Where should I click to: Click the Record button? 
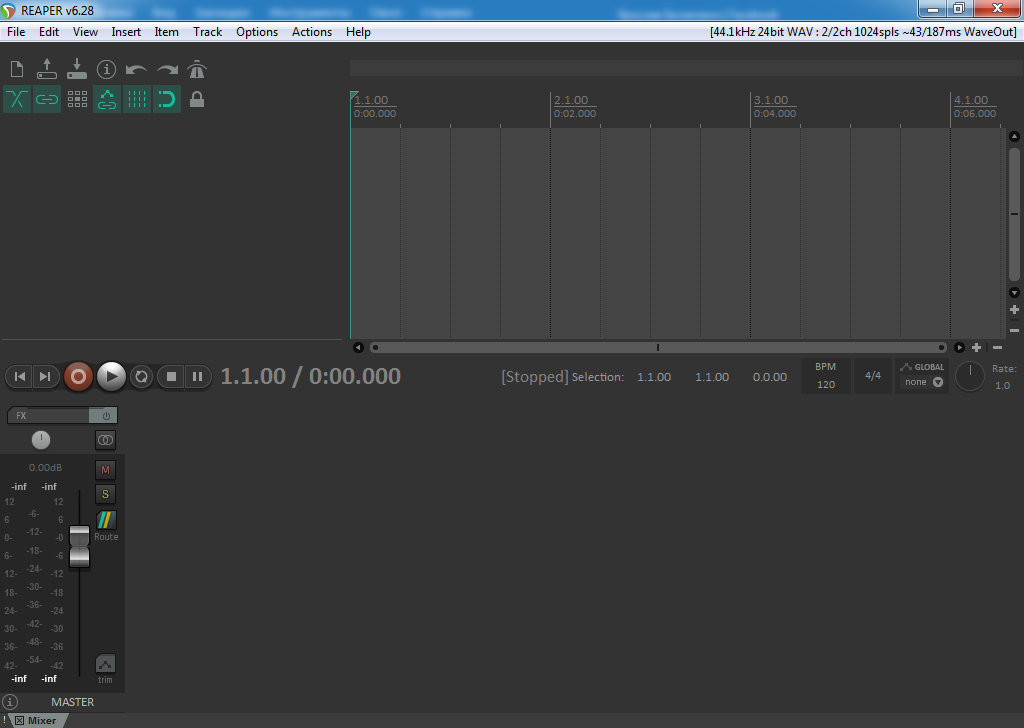[x=78, y=376]
